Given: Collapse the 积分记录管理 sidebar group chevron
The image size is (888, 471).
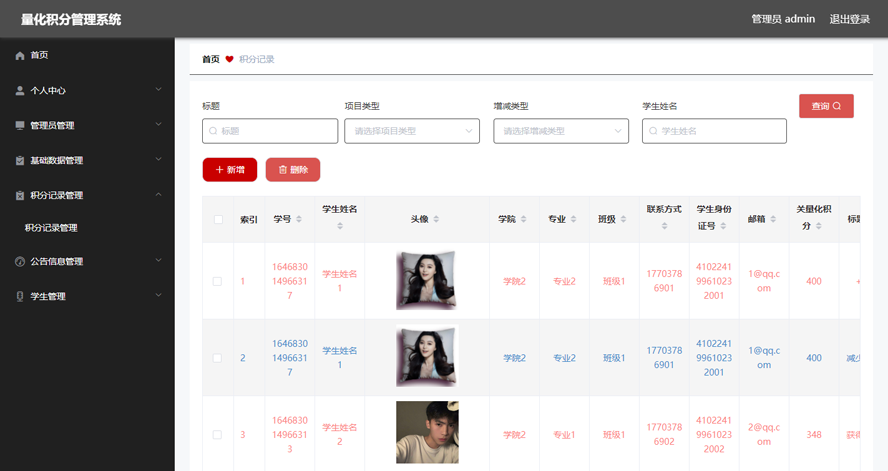Looking at the screenshot, I should coord(158,195).
